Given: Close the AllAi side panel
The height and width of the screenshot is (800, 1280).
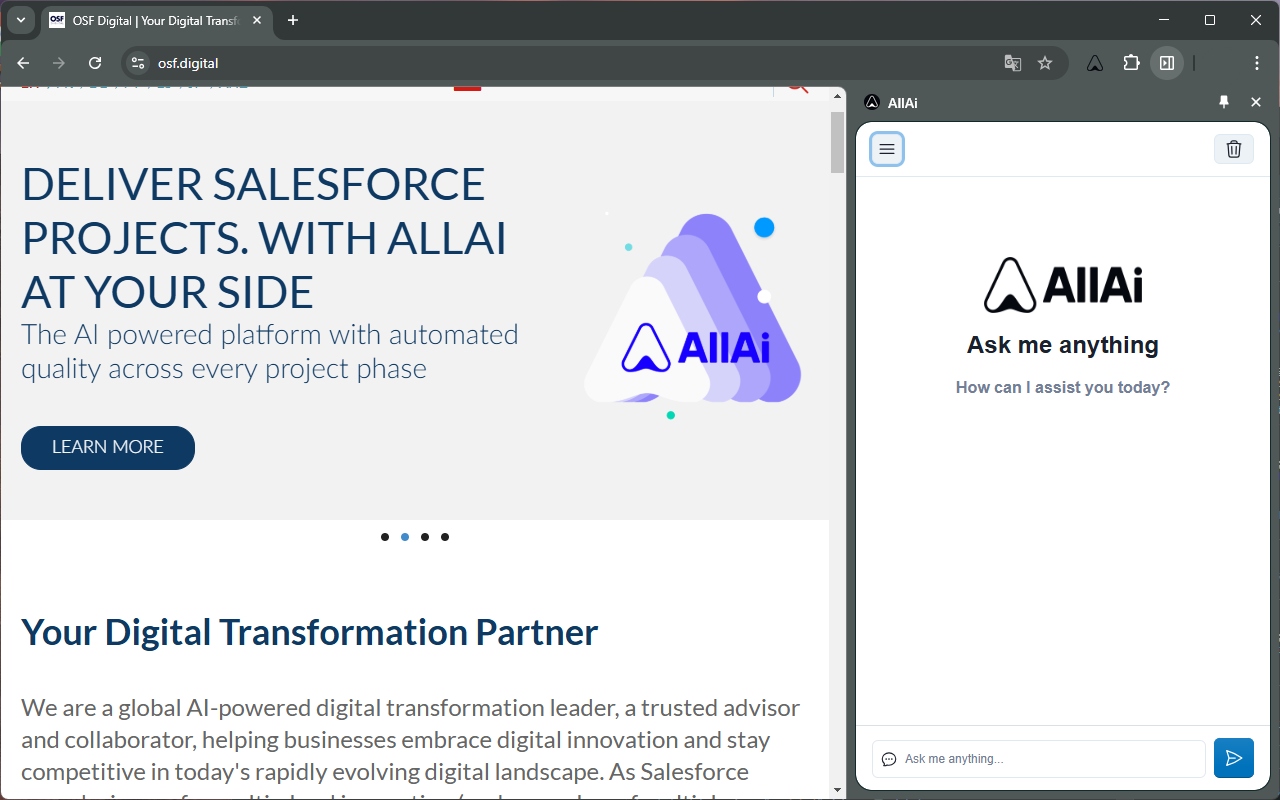Looking at the screenshot, I should 1256,102.
